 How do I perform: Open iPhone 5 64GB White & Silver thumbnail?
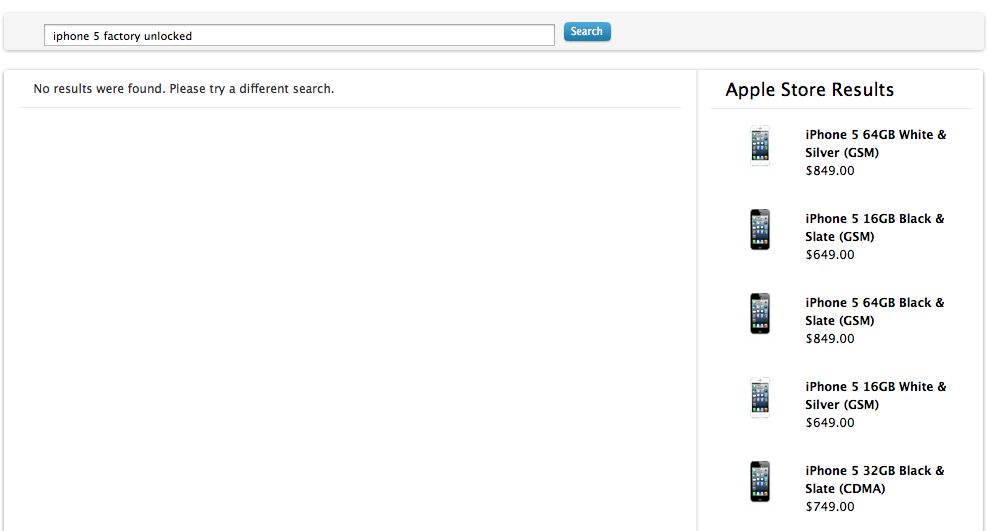(x=760, y=146)
